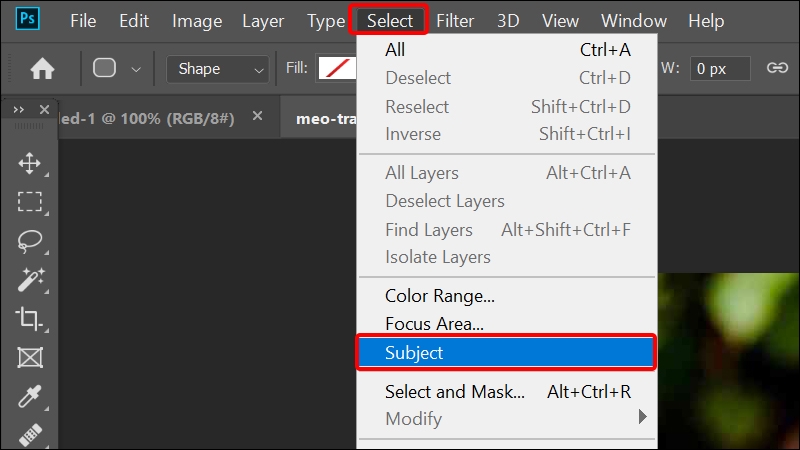
Task: Open the 3D menu
Action: click(x=508, y=21)
